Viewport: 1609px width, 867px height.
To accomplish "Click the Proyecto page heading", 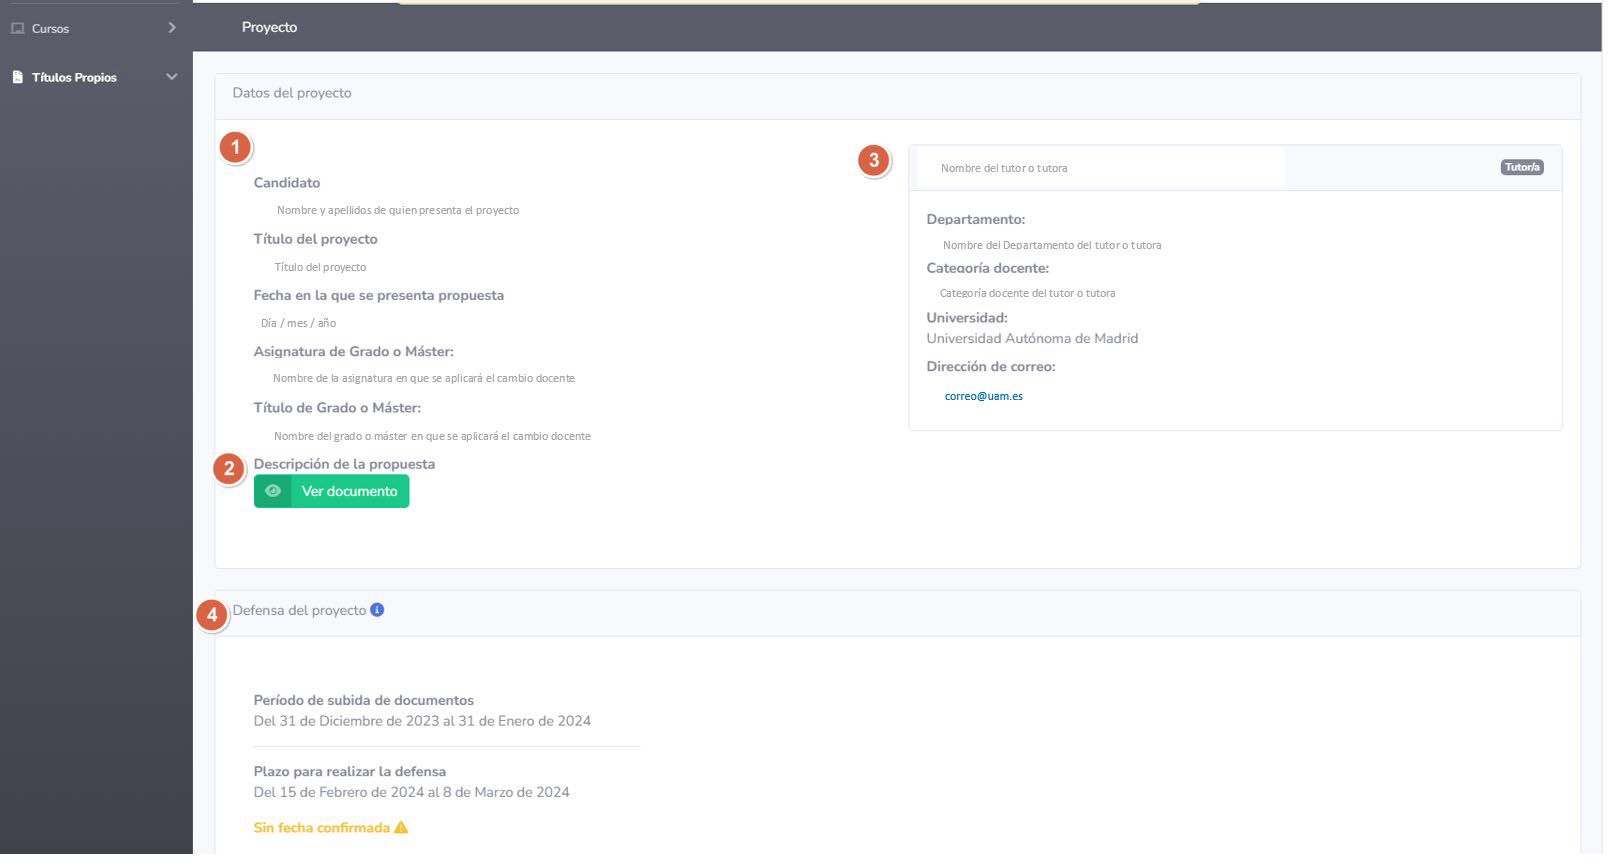I will click(269, 27).
